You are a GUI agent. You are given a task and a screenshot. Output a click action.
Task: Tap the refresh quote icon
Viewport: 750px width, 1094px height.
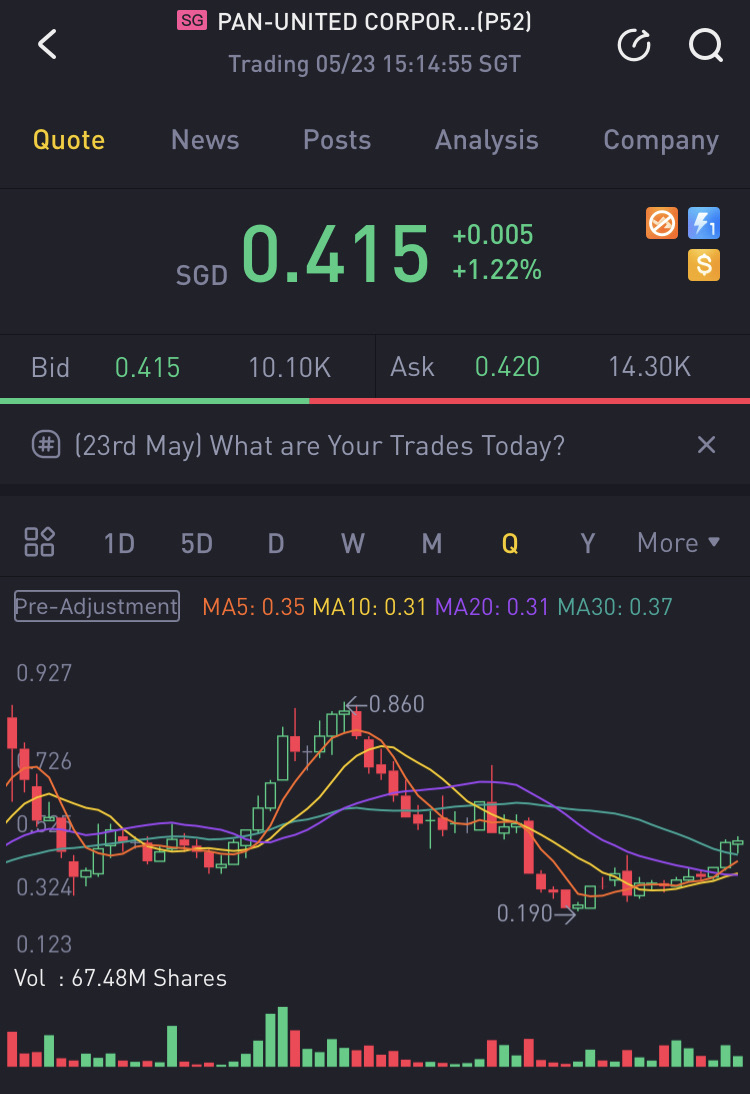click(634, 45)
